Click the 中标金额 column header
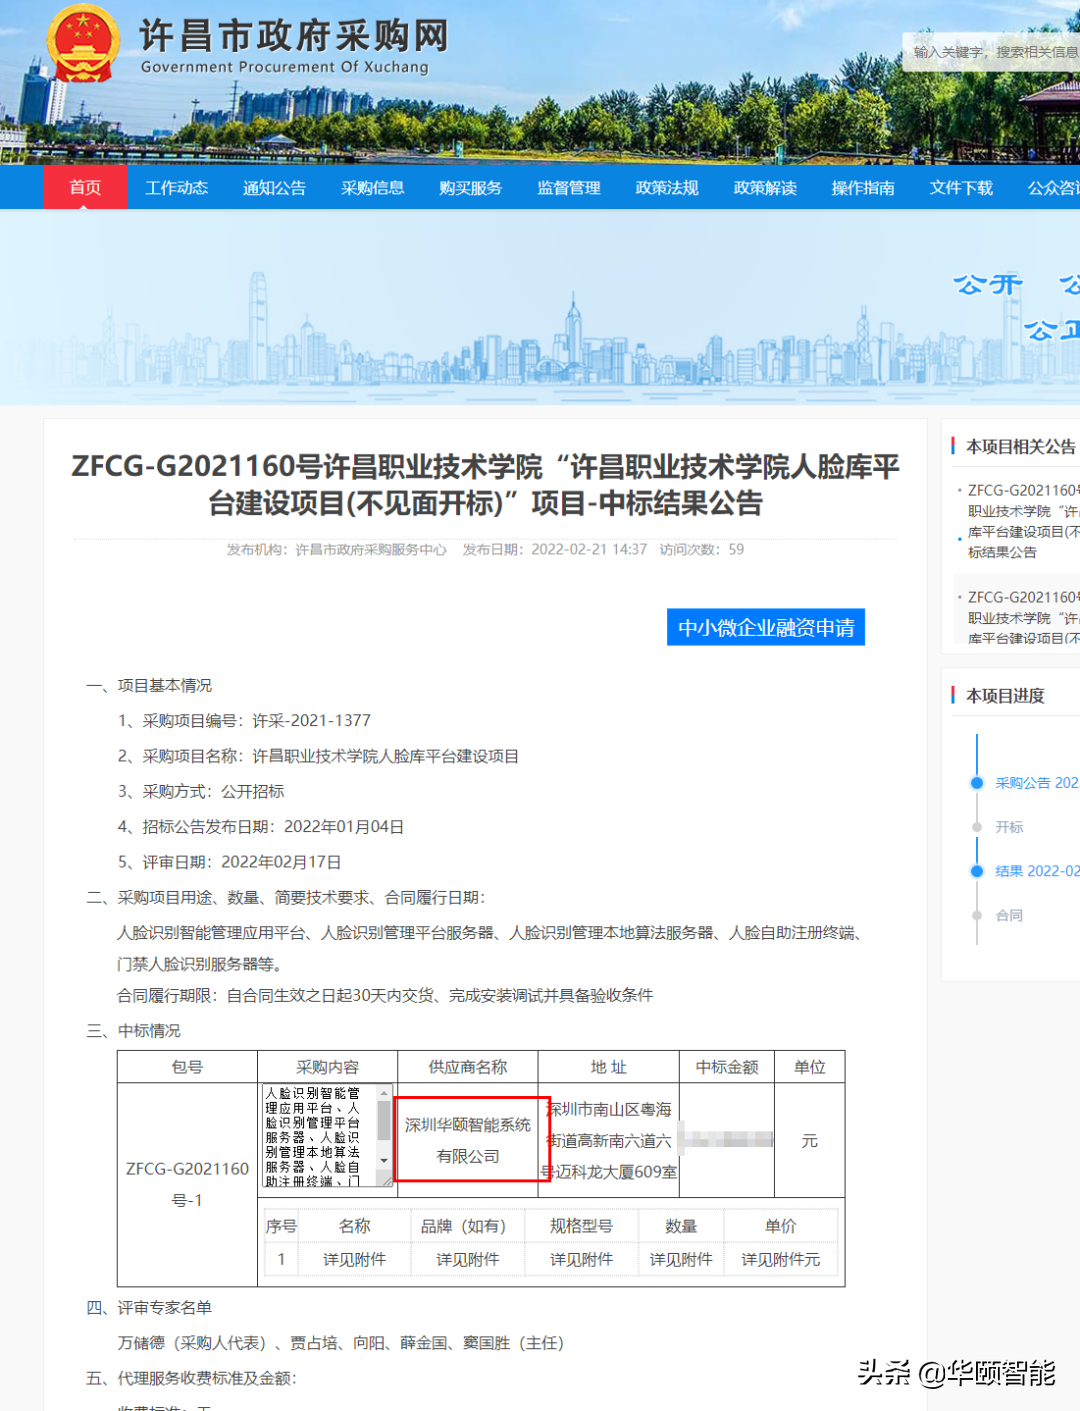 point(727,1067)
